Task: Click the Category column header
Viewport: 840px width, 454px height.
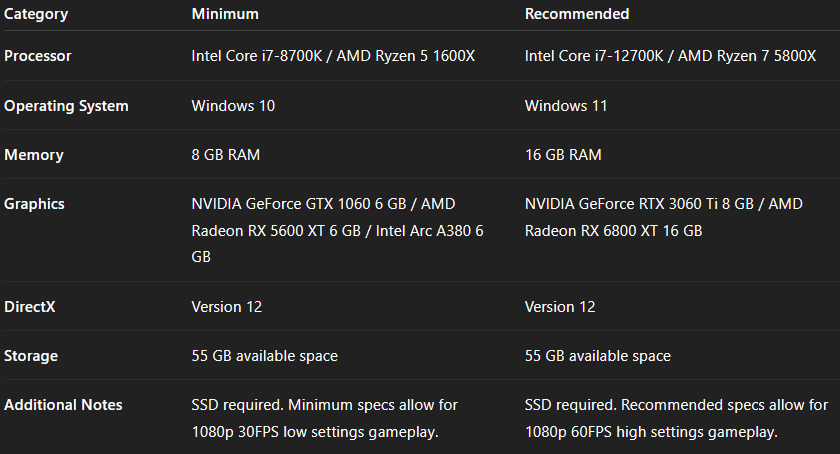Action: (x=36, y=14)
